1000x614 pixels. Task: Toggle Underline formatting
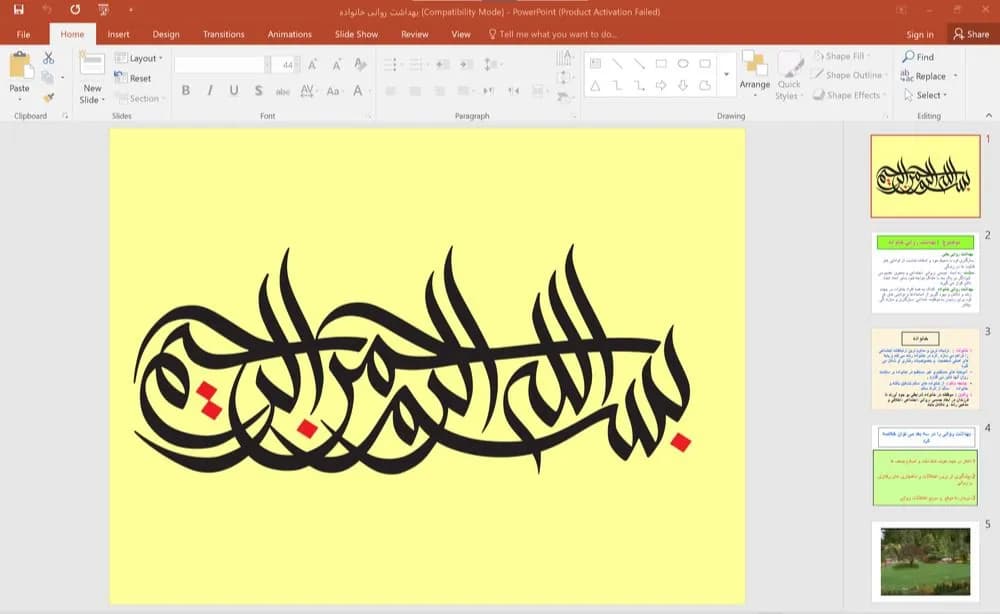(x=234, y=91)
